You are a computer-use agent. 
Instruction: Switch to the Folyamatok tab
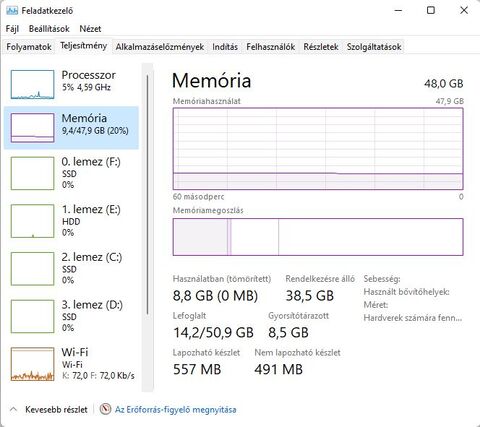29,47
